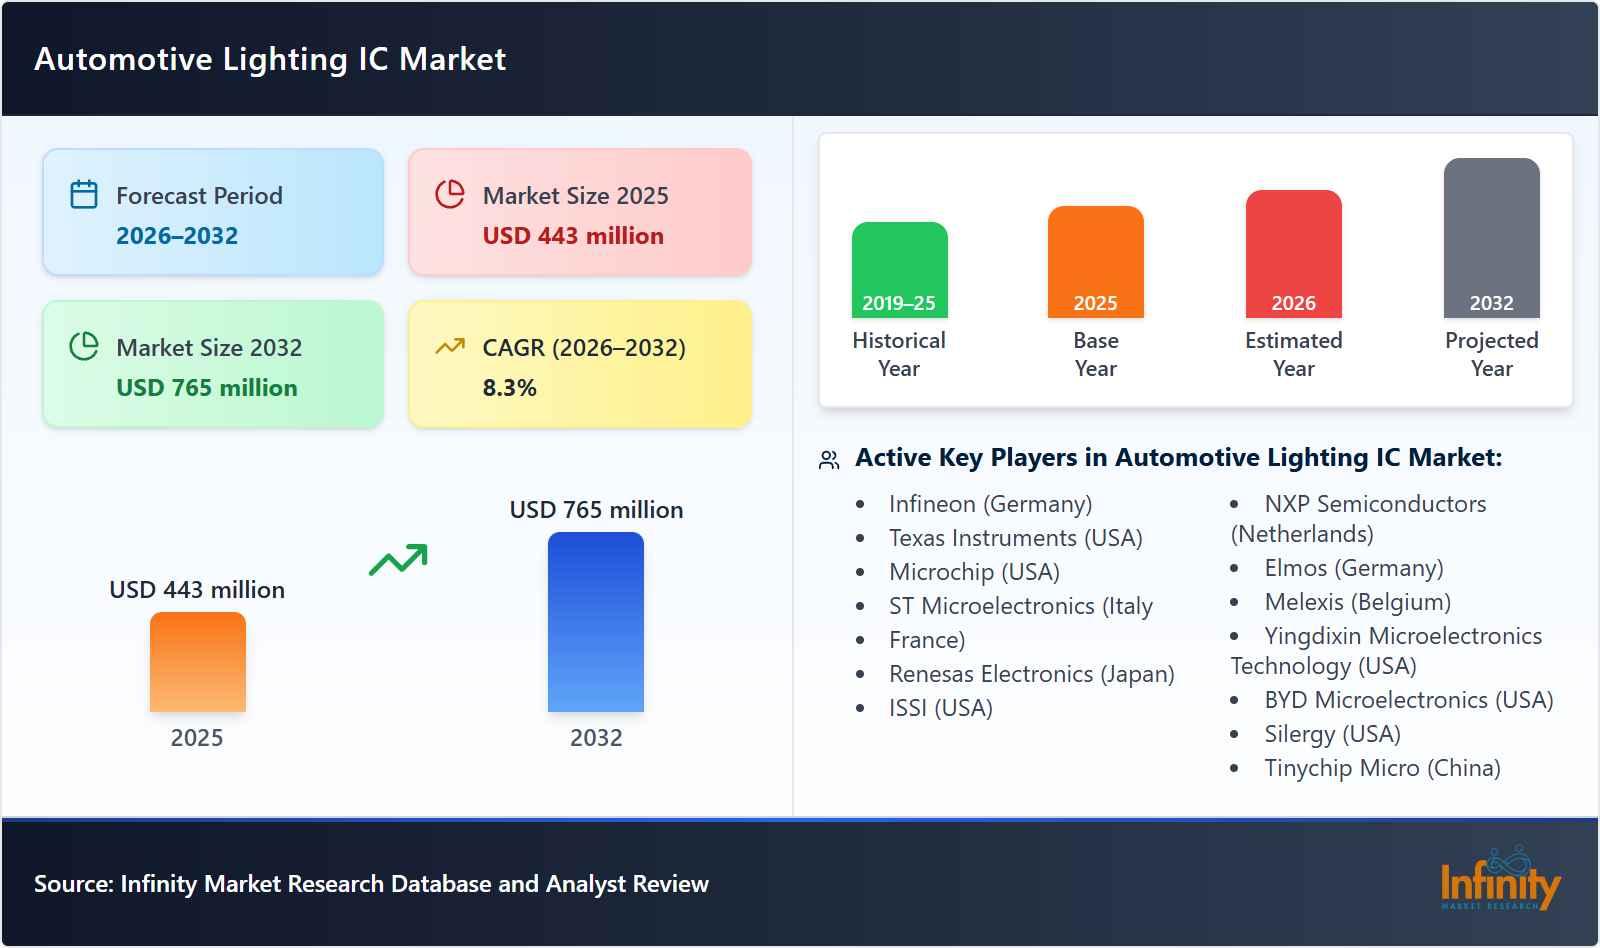The width and height of the screenshot is (1600, 948).
Task: Click Silergy (USA) in the list
Action: pyautogui.click(x=1332, y=733)
